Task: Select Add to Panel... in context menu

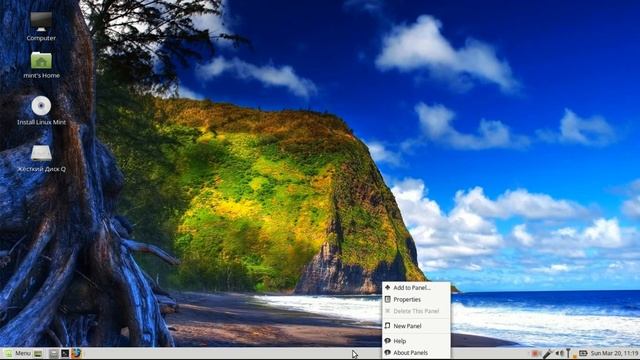Action: [416, 288]
